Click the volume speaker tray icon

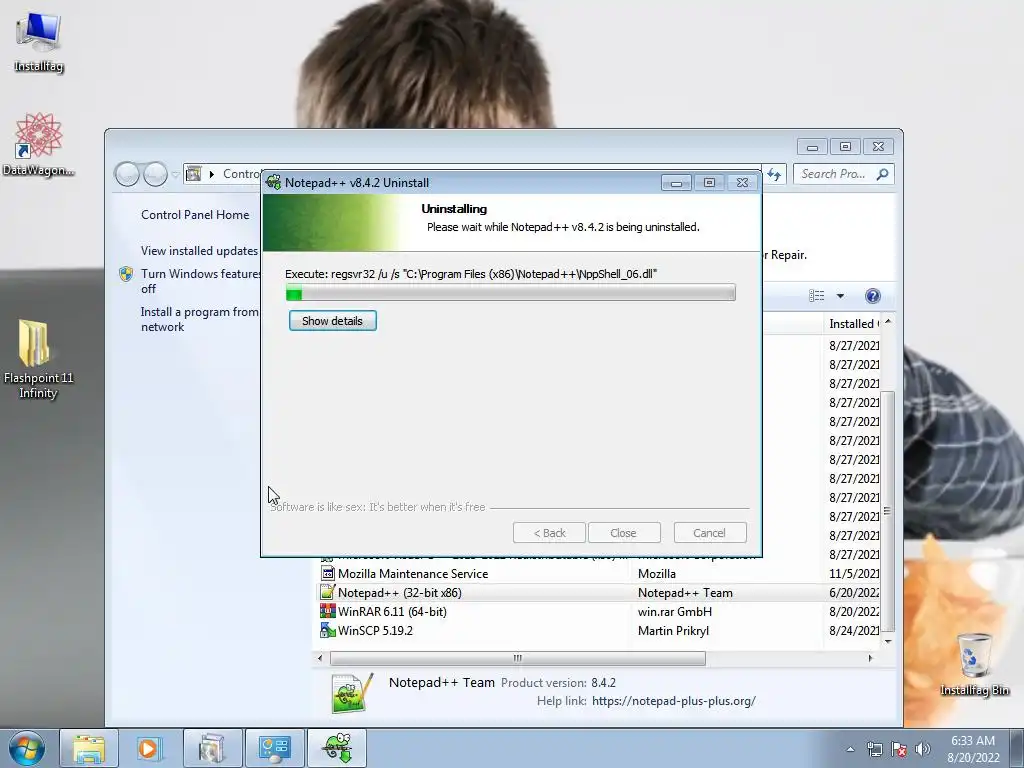[x=922, y=749]
